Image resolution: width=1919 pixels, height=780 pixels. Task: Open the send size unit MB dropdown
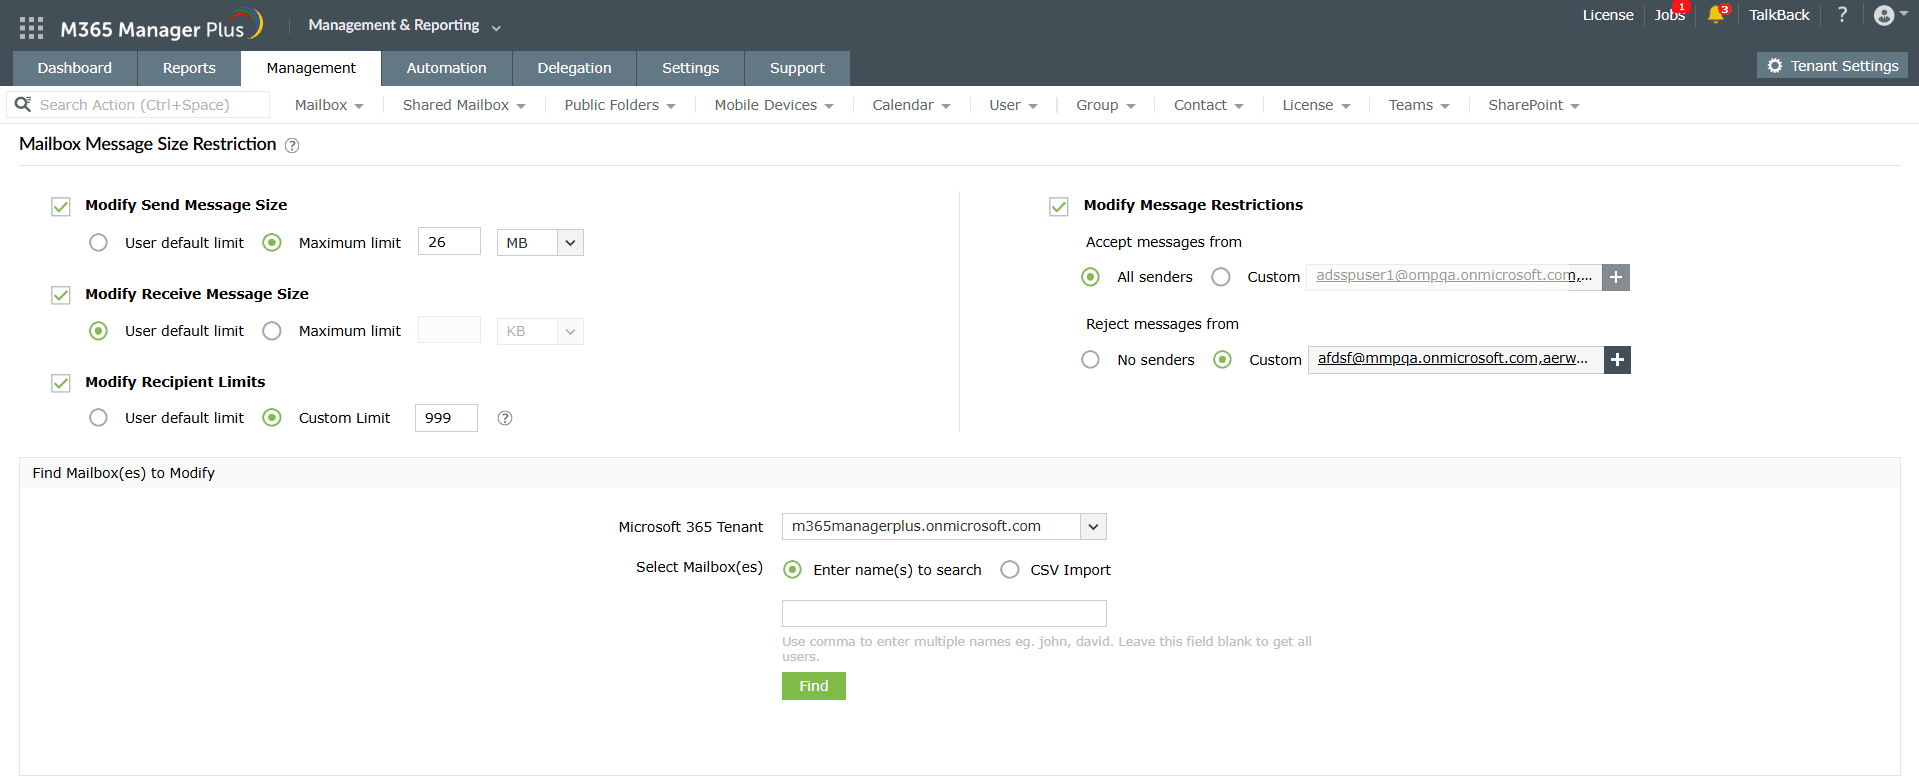(x=540, y=243)
